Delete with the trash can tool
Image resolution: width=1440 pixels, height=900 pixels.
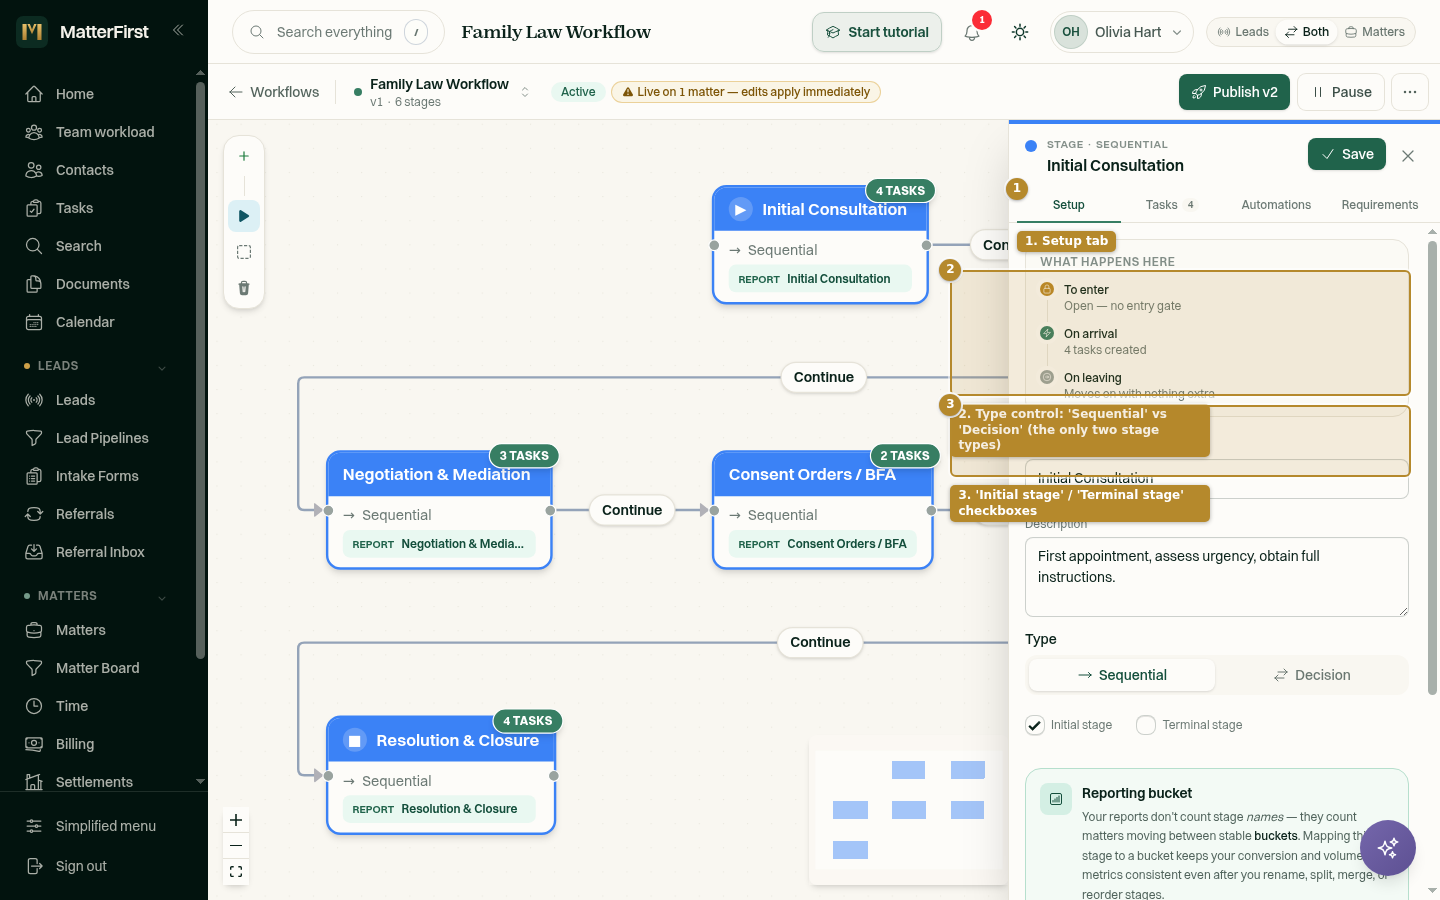(x=244, y=288)
